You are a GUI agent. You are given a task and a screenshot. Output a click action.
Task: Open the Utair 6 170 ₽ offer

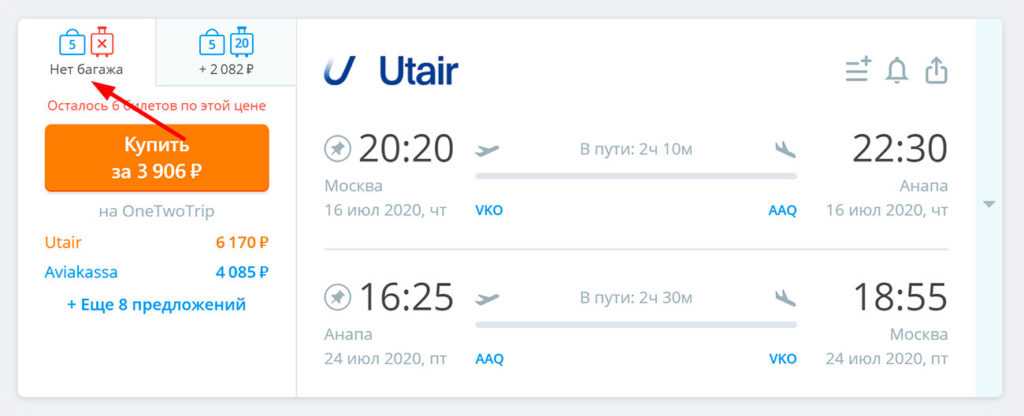click(157, 242)
